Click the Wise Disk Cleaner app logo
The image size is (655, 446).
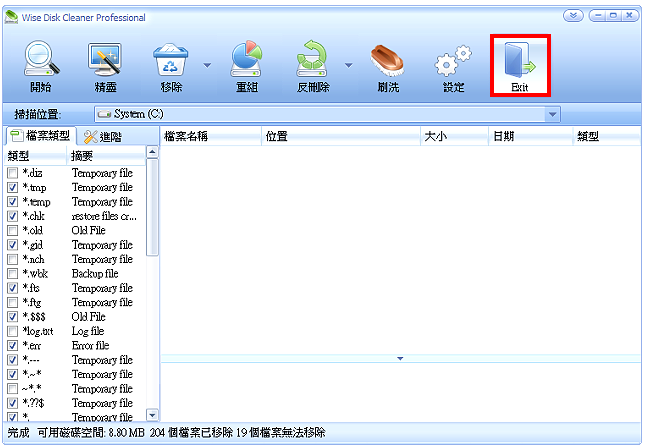pyautogui.click(x=11, y=17)
